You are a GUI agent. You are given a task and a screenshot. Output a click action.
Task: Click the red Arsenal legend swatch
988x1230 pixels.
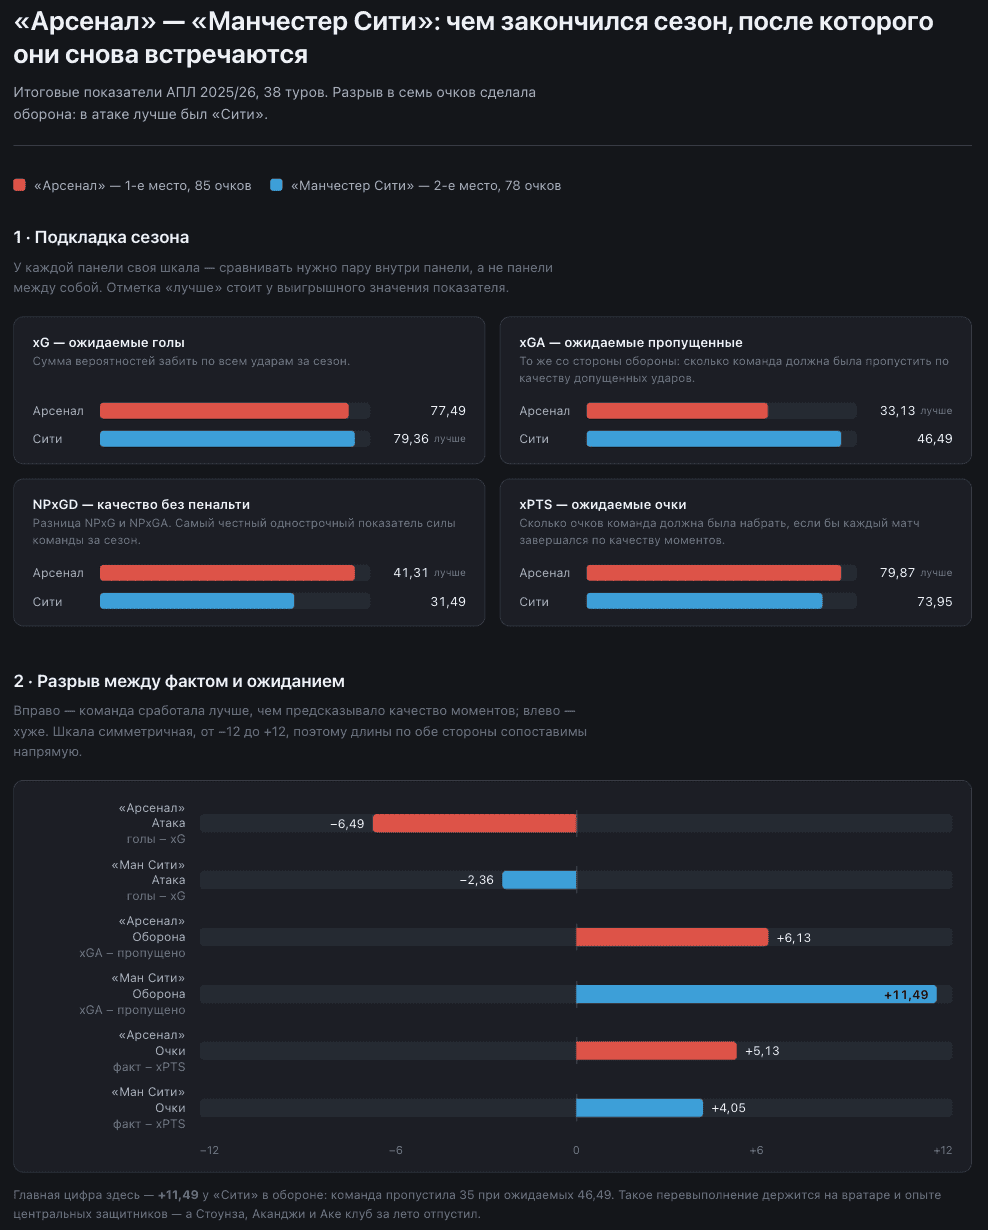[x=20, y=185]
